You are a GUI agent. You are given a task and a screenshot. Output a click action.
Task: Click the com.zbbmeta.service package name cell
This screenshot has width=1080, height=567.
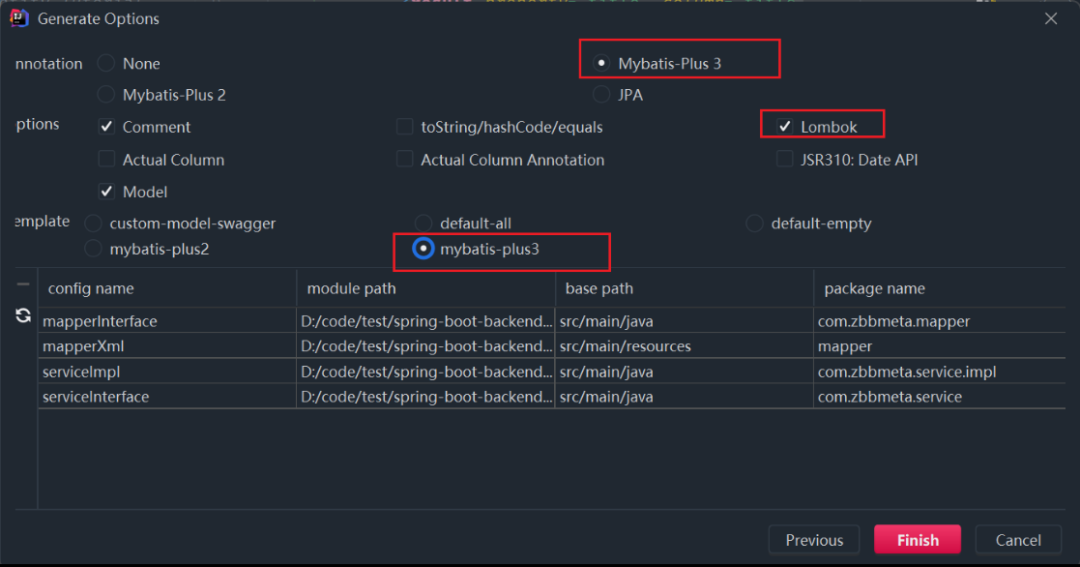point(939,396)
